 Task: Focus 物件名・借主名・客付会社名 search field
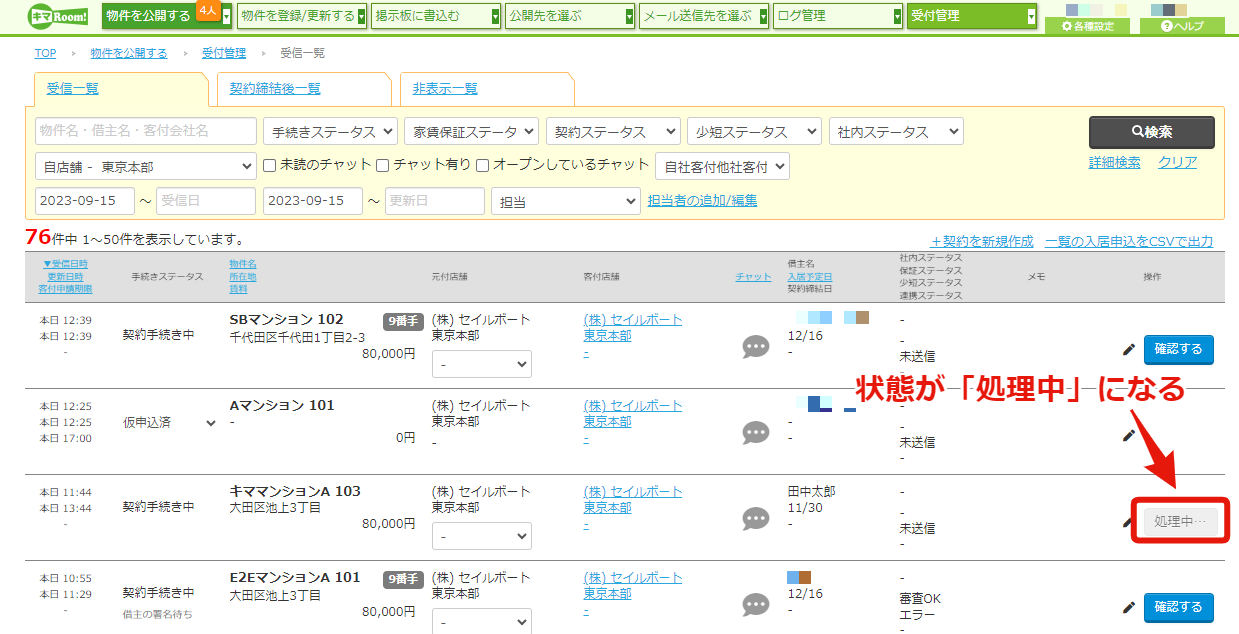(146, 131)
